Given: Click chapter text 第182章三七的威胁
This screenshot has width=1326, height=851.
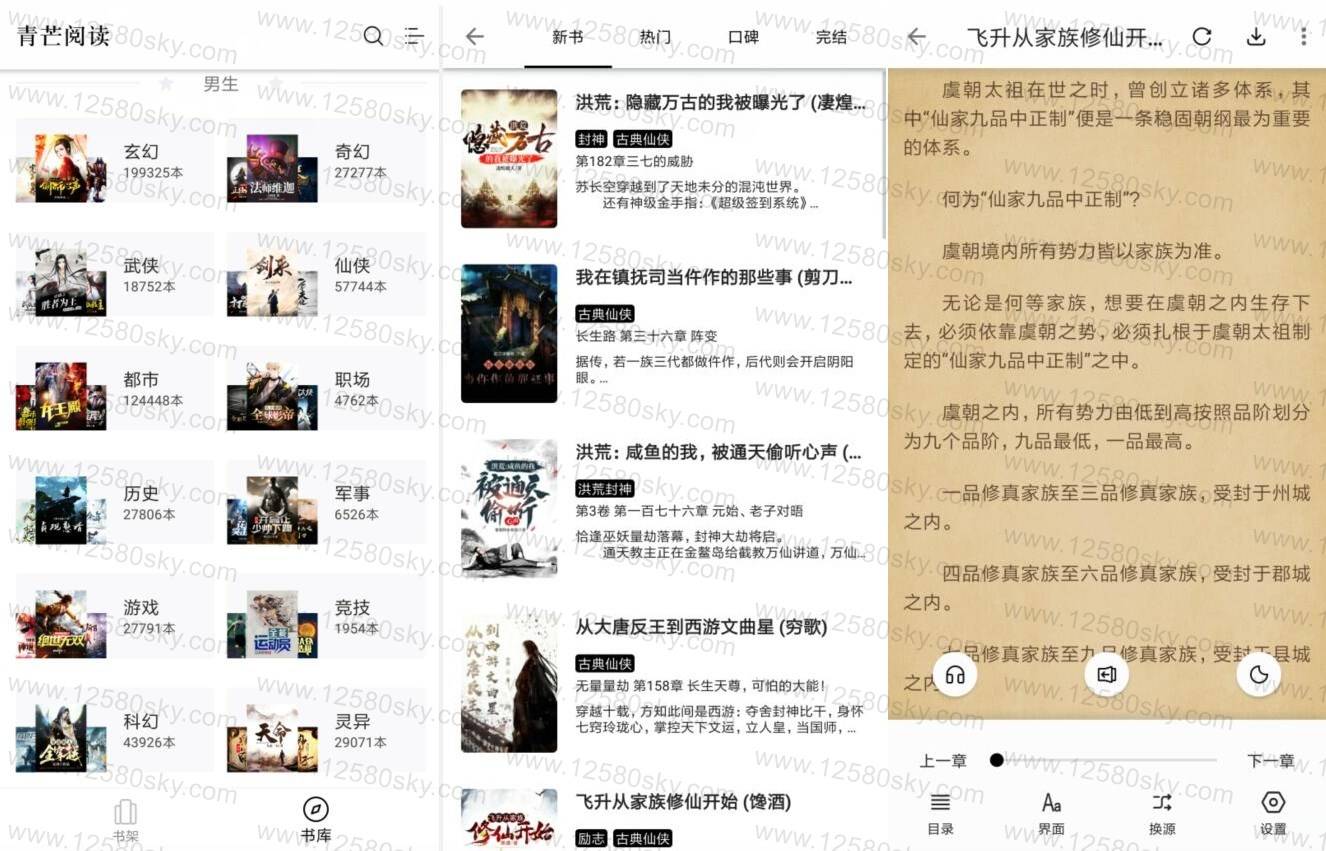Looking at the screenshot, I should coord(634,161).
